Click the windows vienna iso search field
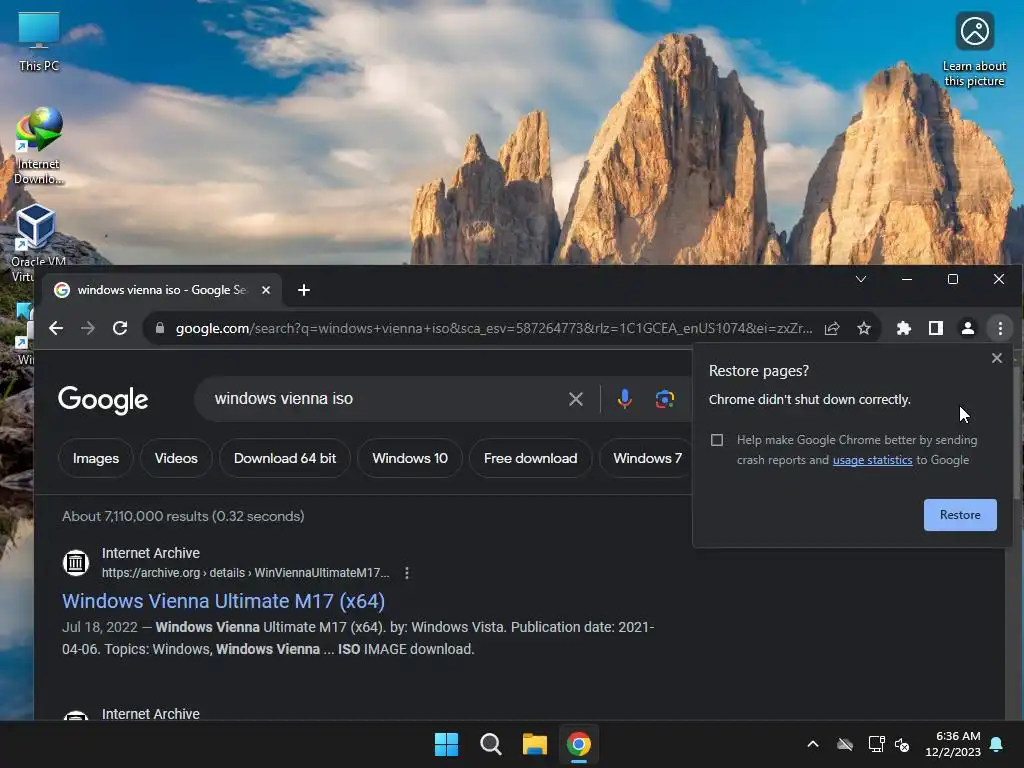 (x=385, y=399)
